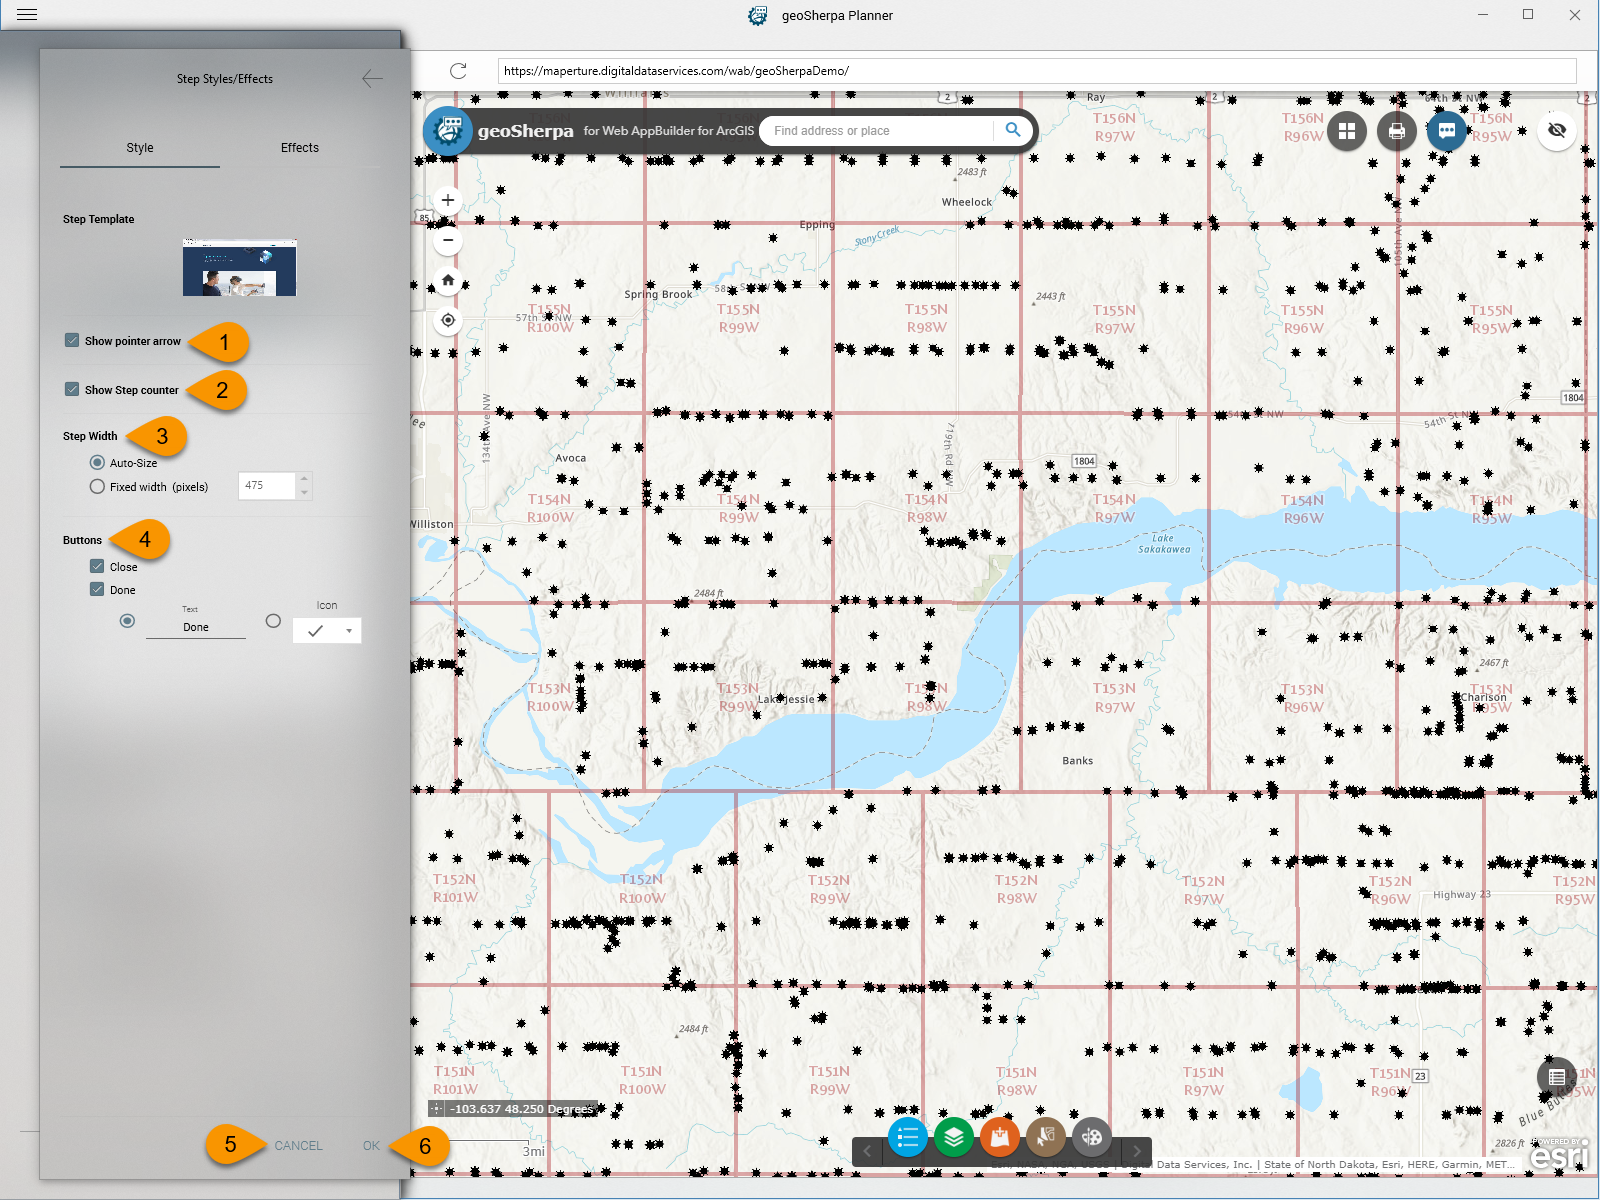This screenshot has height=1200, width=1600.
Task: Open the attribute table button
Action: click(x=1557, y=1077)
